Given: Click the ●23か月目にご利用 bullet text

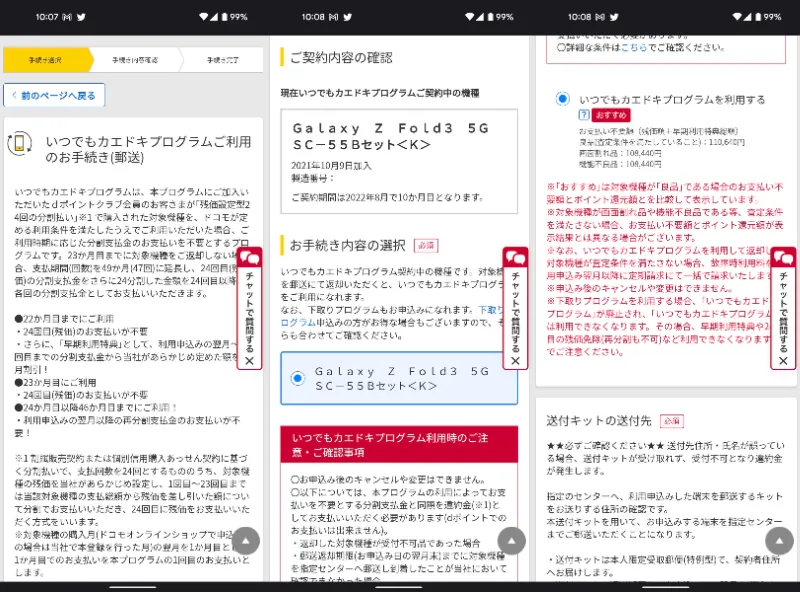Looking at the screenshot, I should point(55,382).
